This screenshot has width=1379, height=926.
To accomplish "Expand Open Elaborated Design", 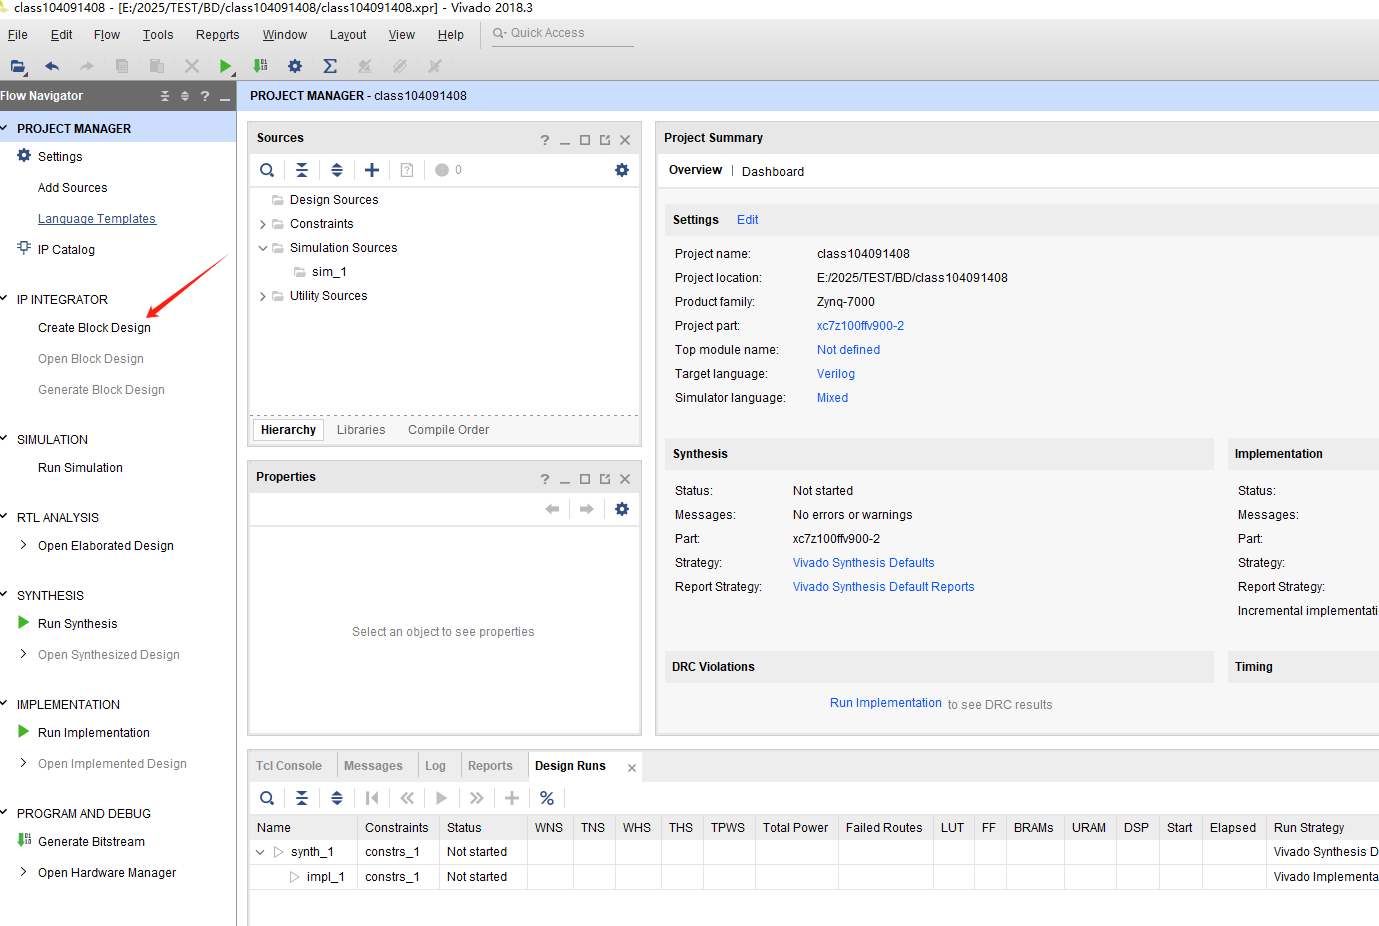I will point(23,545).
